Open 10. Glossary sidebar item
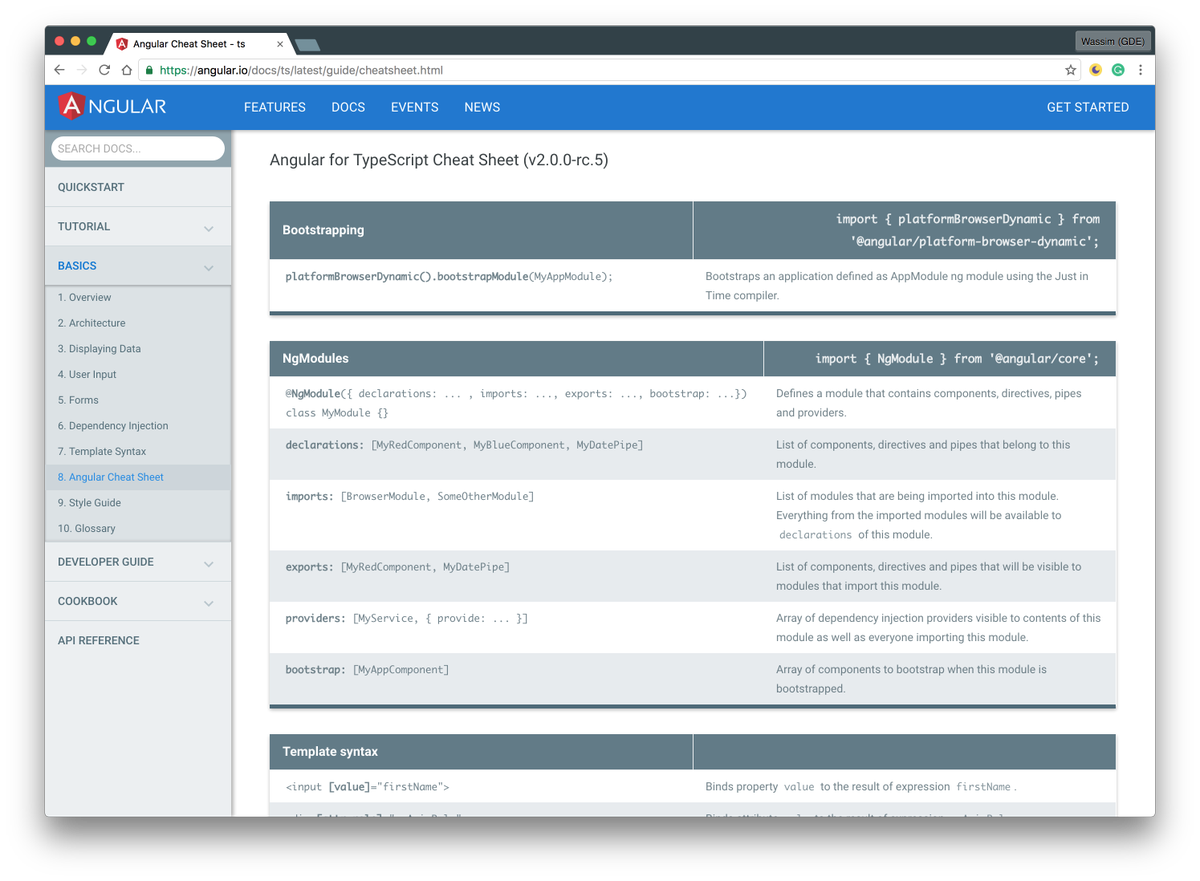The image size is (1200, 881). tap(138, 528)
